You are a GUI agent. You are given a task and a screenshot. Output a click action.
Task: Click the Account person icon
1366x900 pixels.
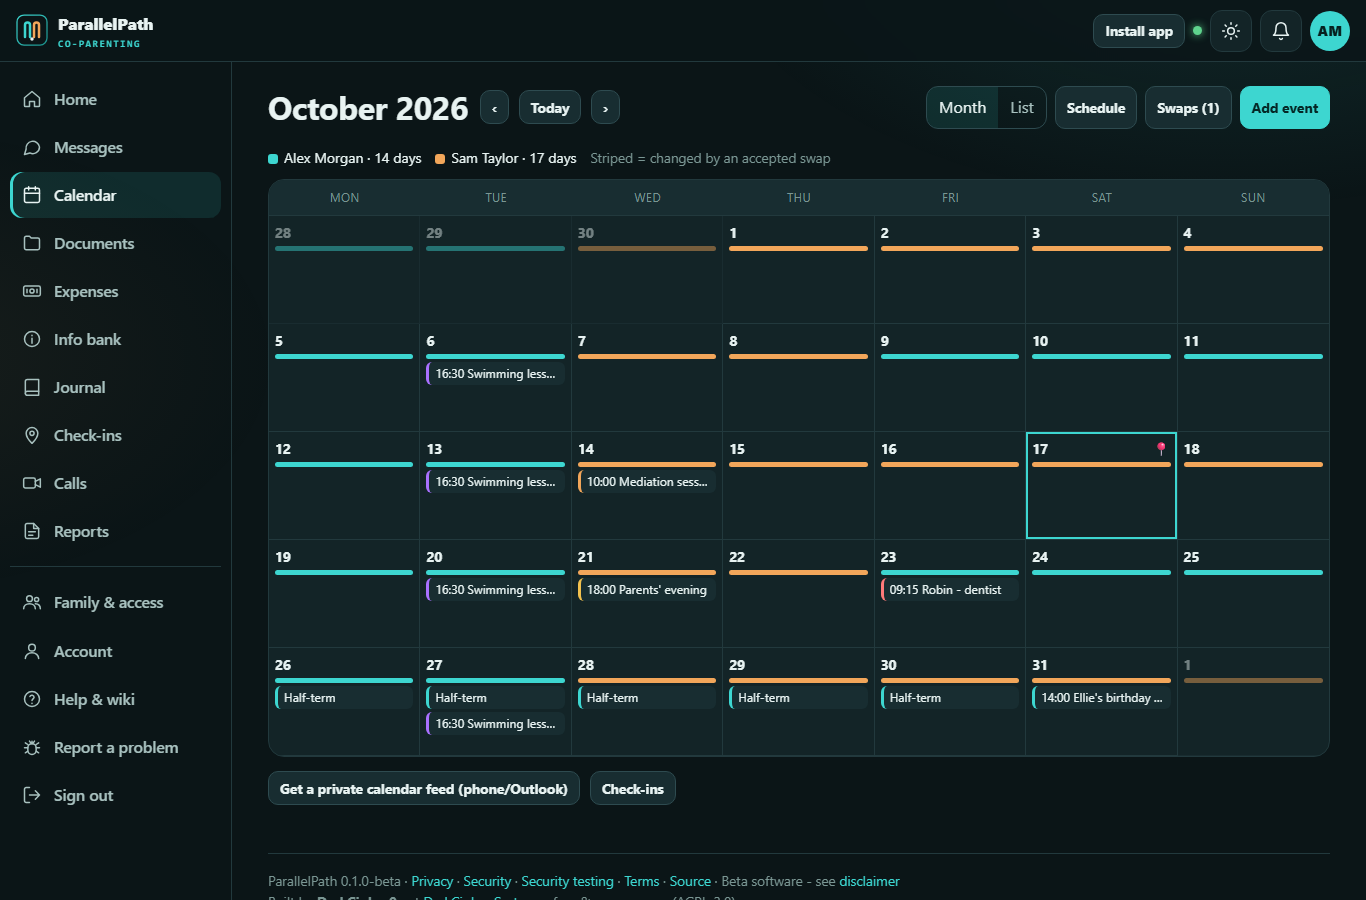[x=32, y=651]
